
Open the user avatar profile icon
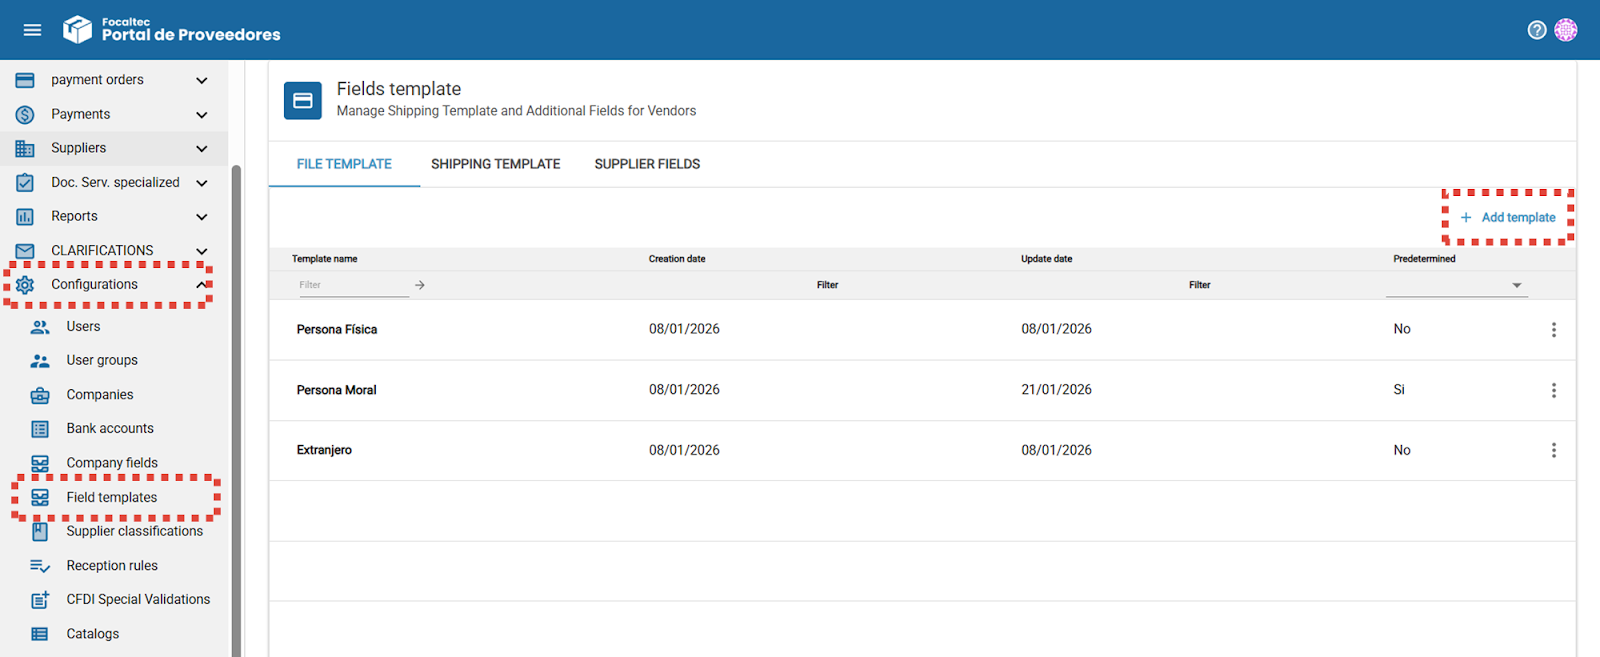pos(1566,30)
